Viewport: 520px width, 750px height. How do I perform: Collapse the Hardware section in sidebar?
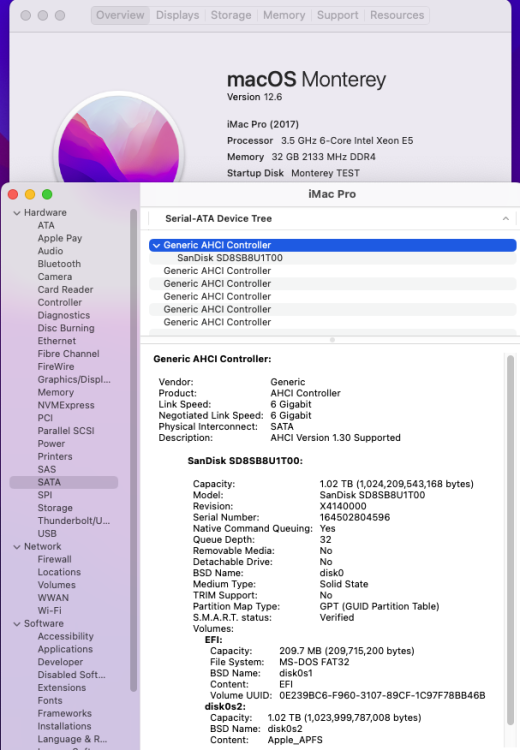coord(17,213)
